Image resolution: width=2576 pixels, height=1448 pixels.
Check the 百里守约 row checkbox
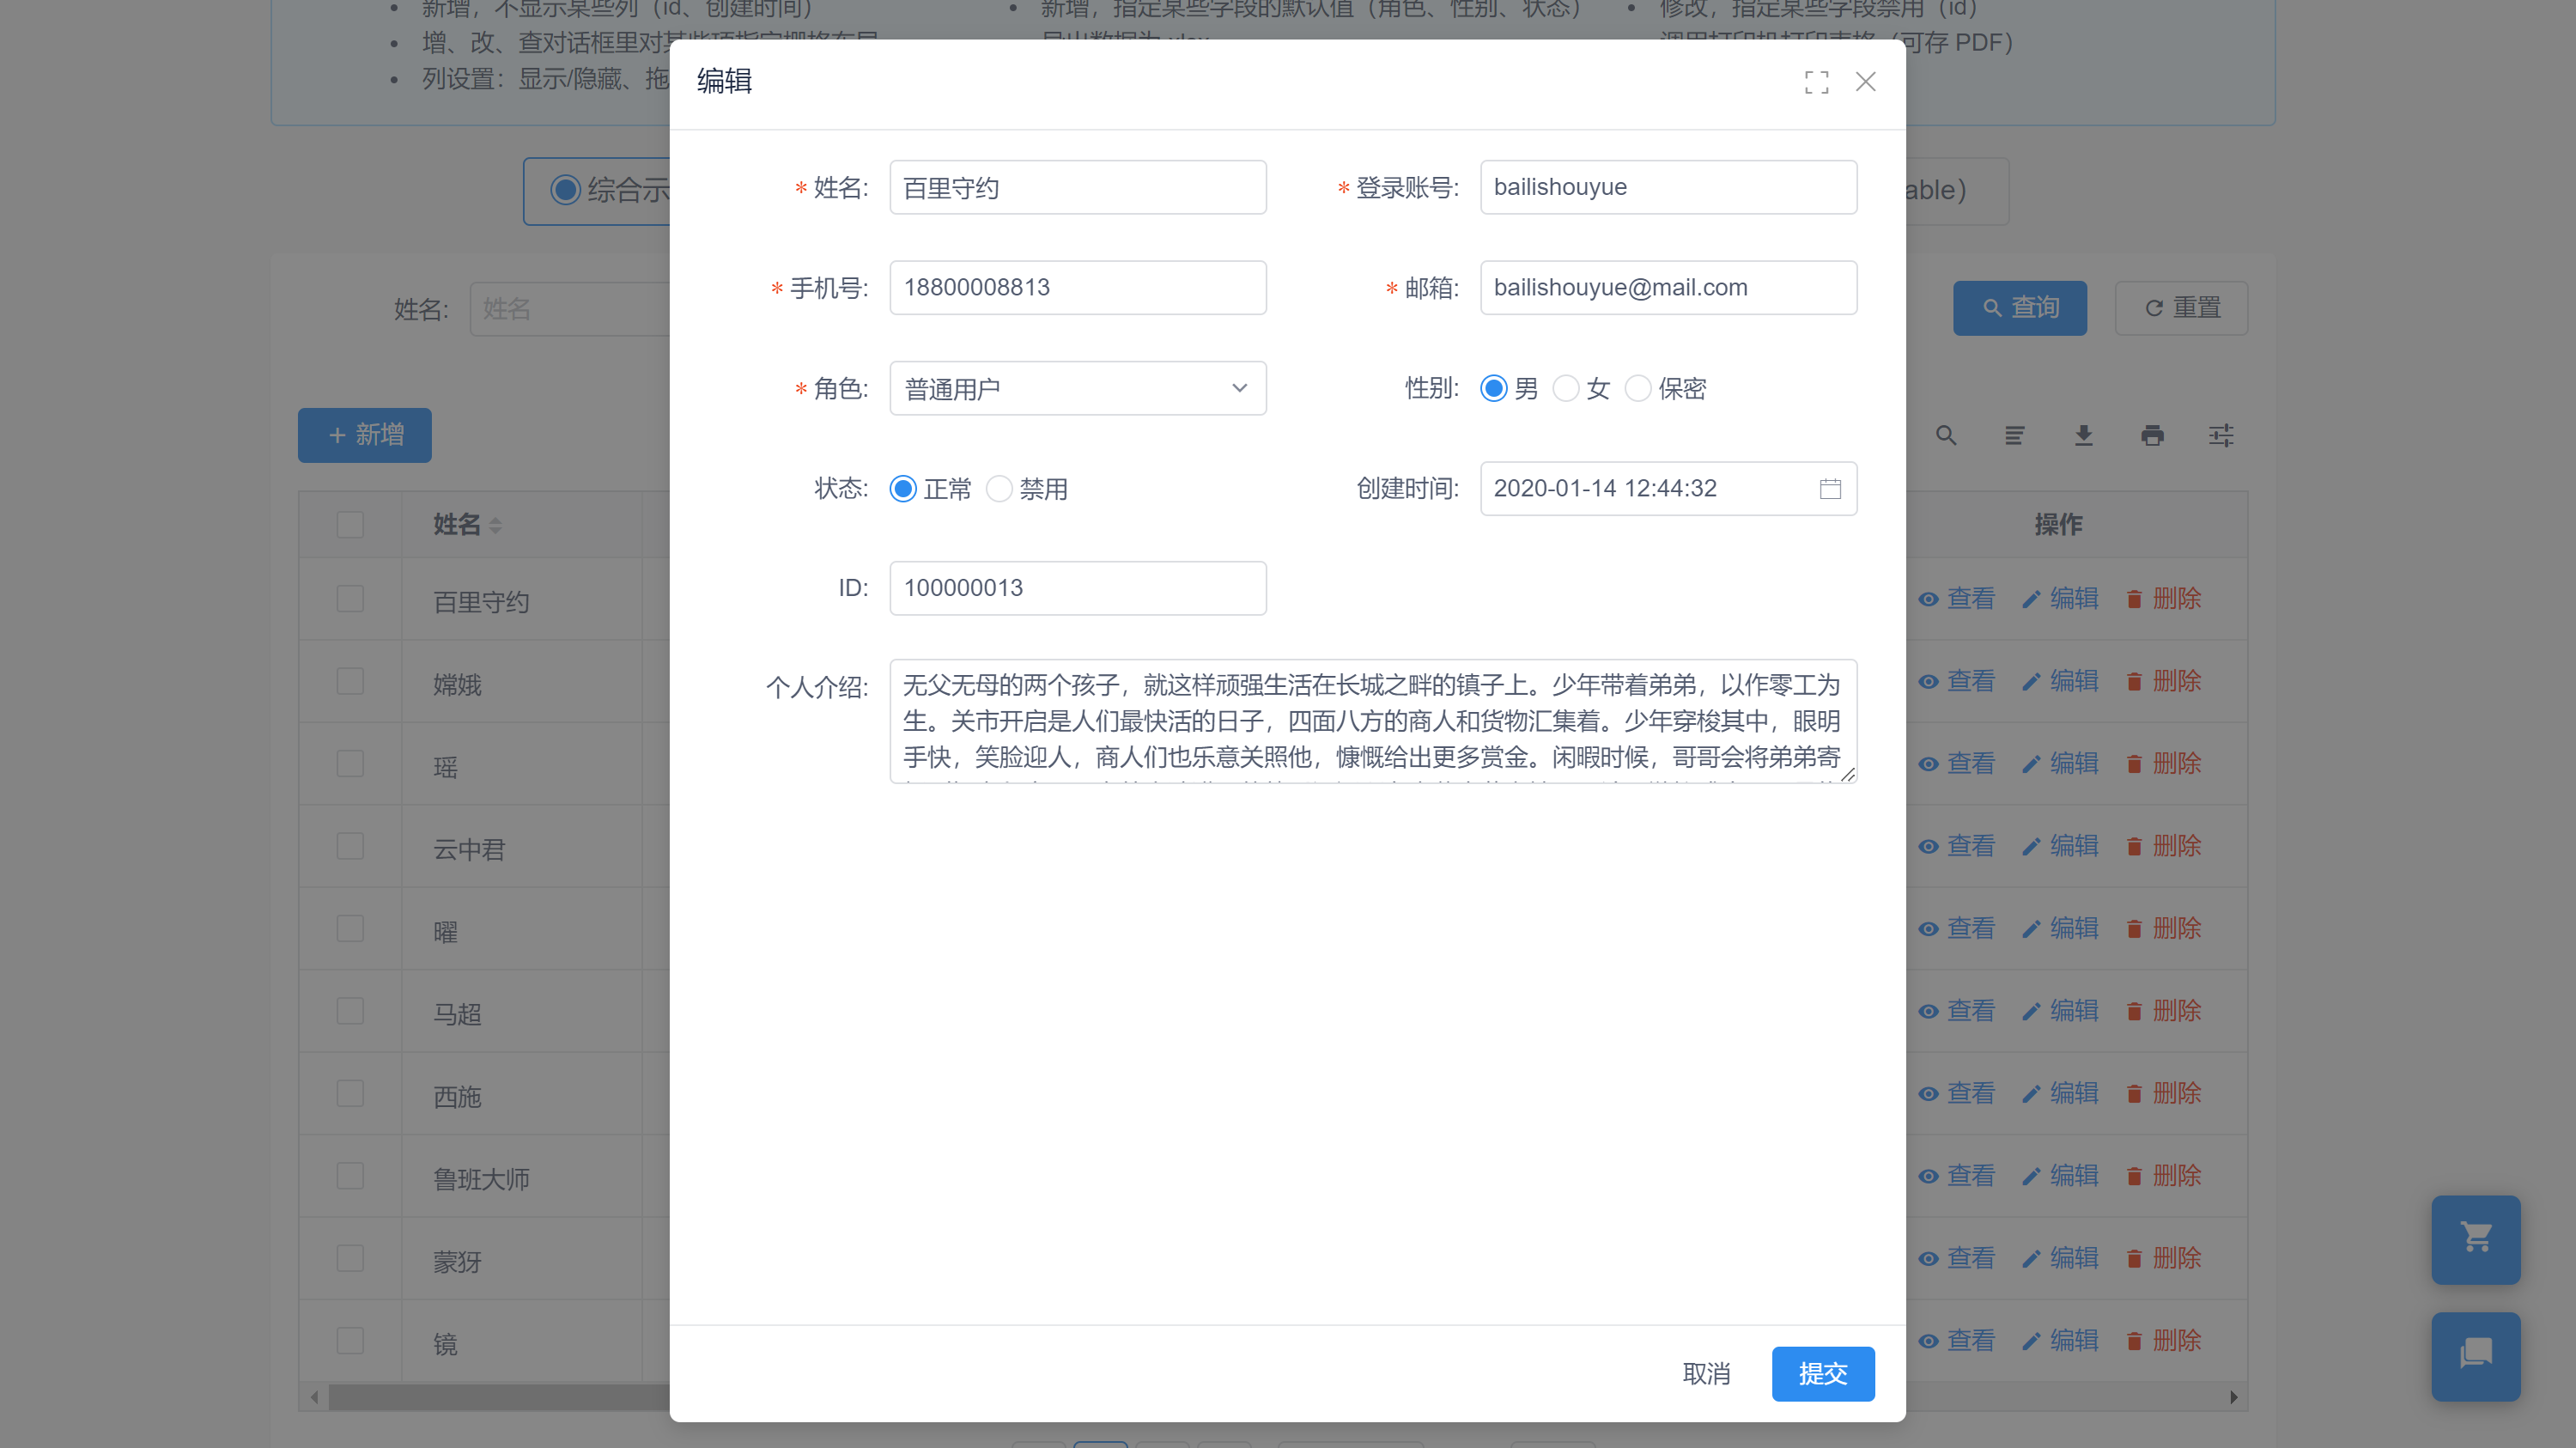(x=350, y=599)
